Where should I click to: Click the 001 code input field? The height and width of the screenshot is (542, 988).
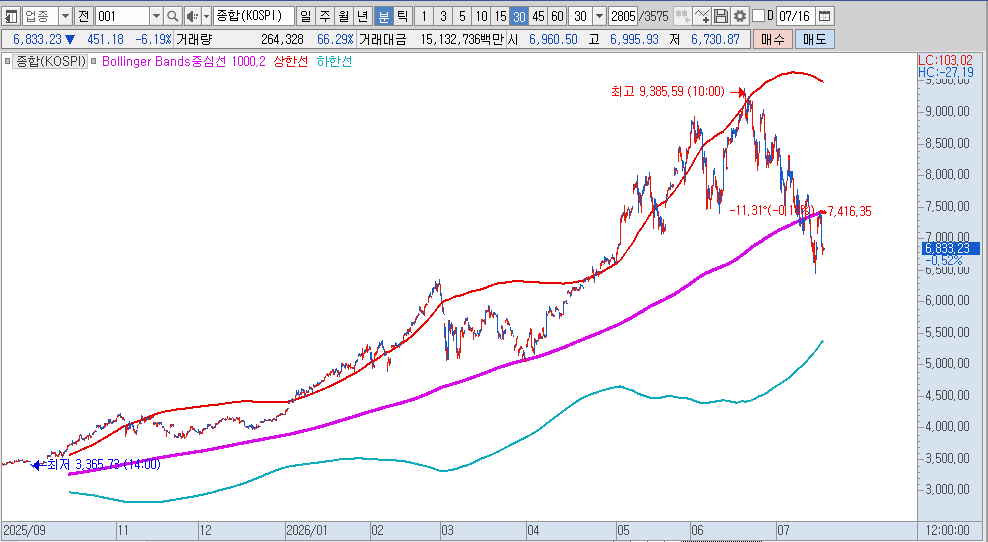pyautogui.click(x=122, y=16)
